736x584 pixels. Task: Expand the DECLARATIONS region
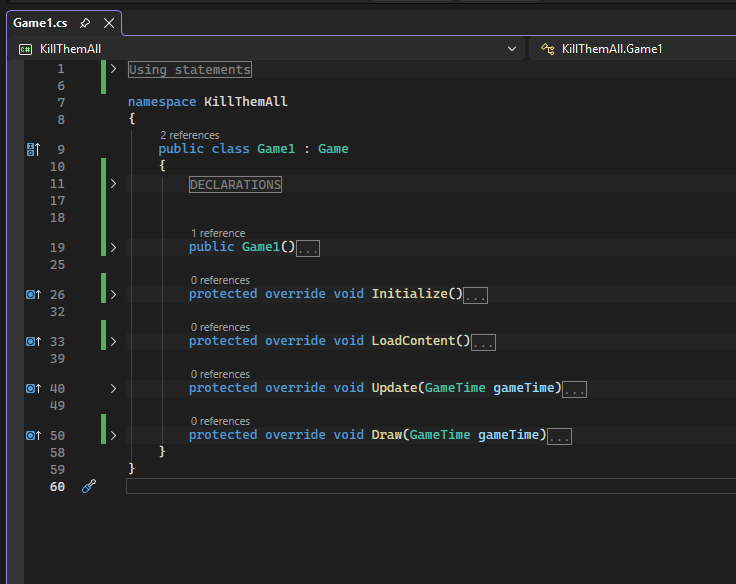click(x=113, y=184)
